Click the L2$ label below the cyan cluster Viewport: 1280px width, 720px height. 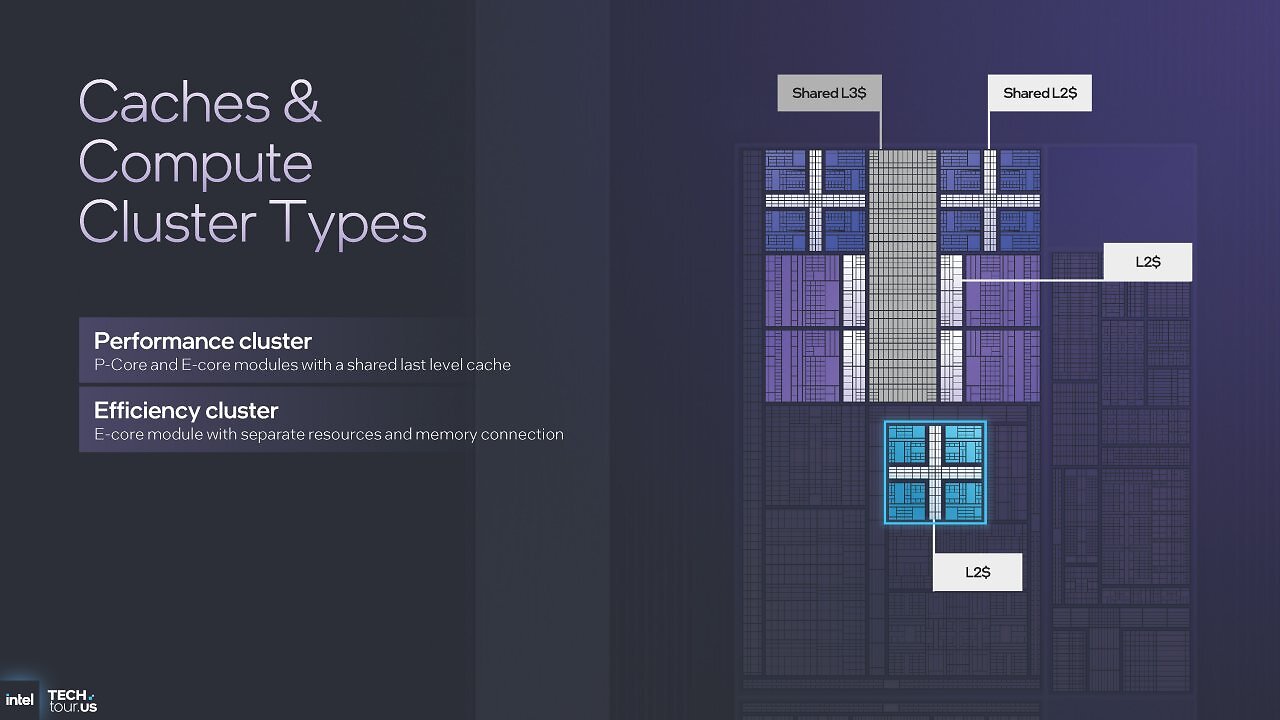977,572
